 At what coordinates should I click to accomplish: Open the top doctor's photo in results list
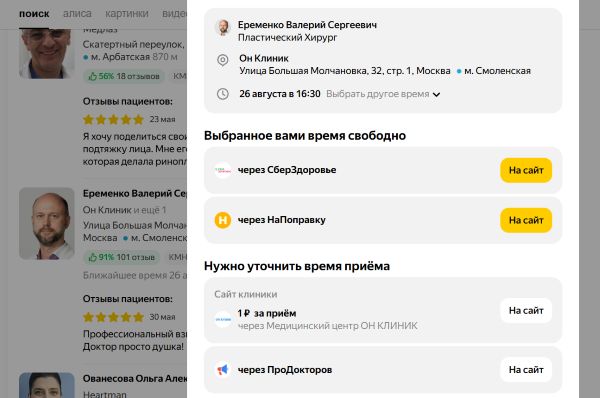[47, 54]
